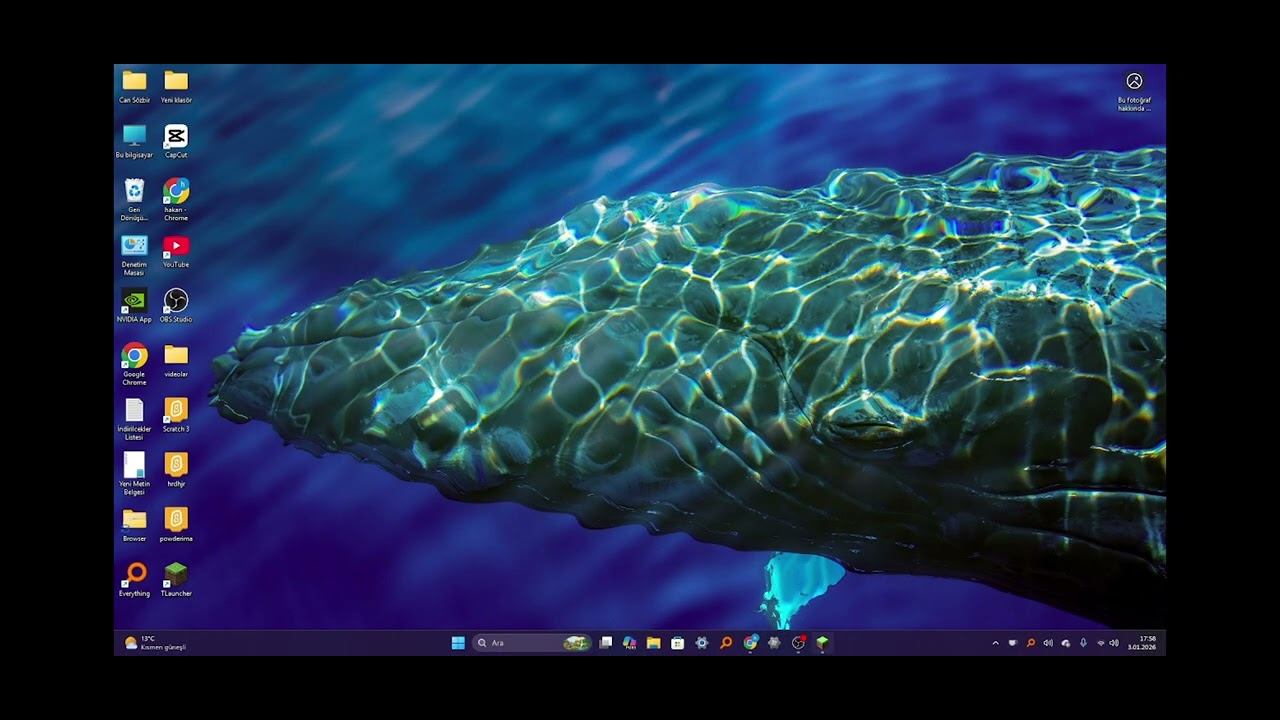Image resolution: width=1280 pixels, height=720 pixels.
Task: Open the Copilot app in taskbar
Action: pyautogui.click(x=629, y=643)
